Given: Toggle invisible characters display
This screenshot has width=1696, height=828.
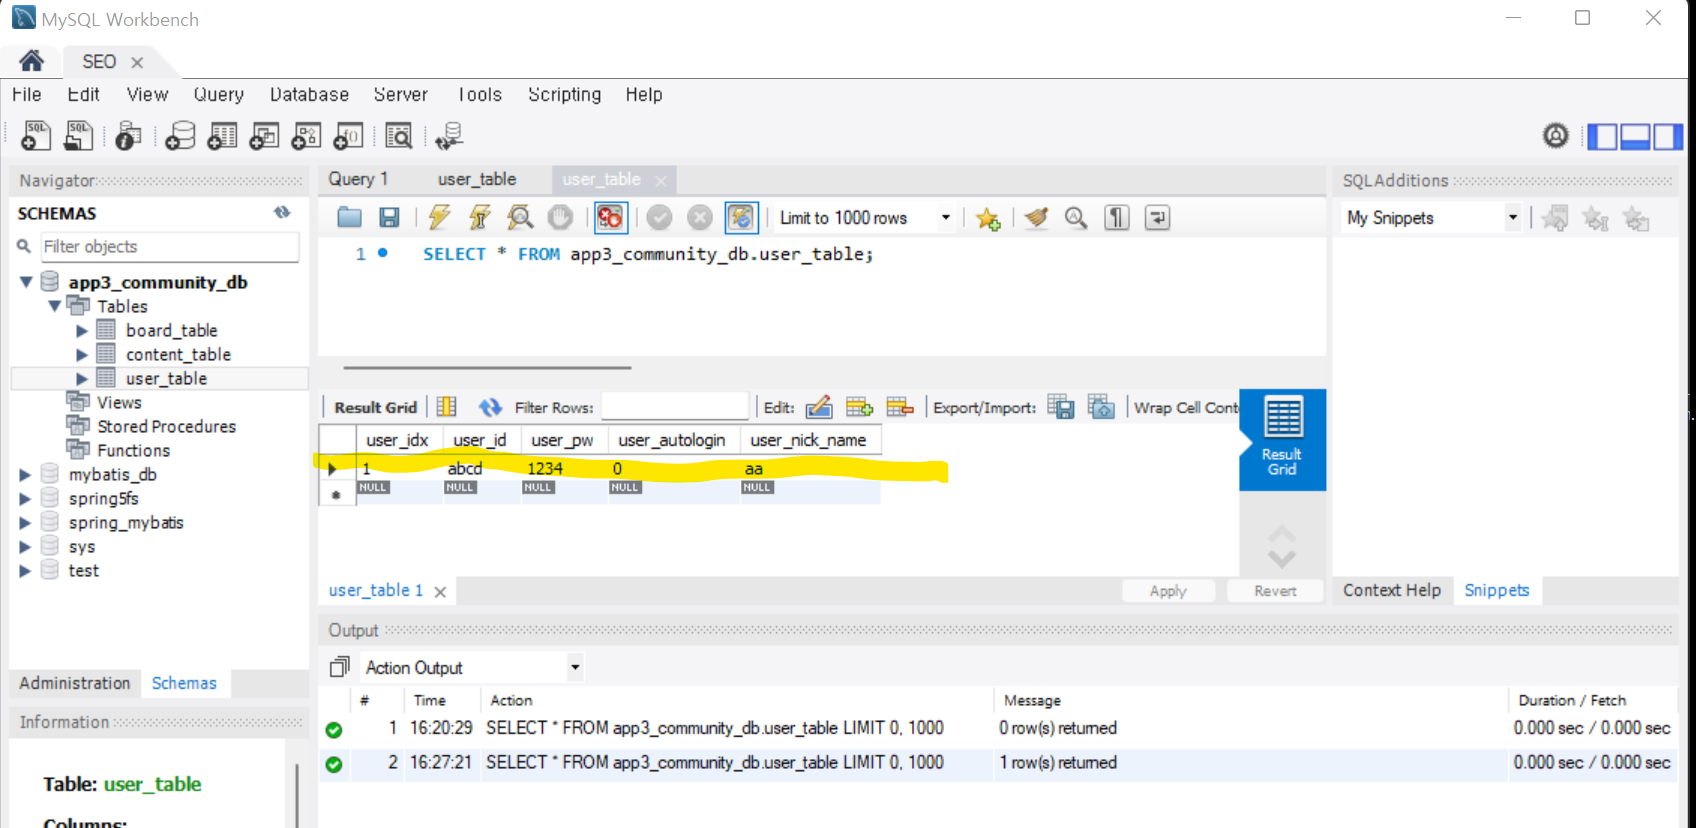Looking at the screenshot, I should (1117, 217).
